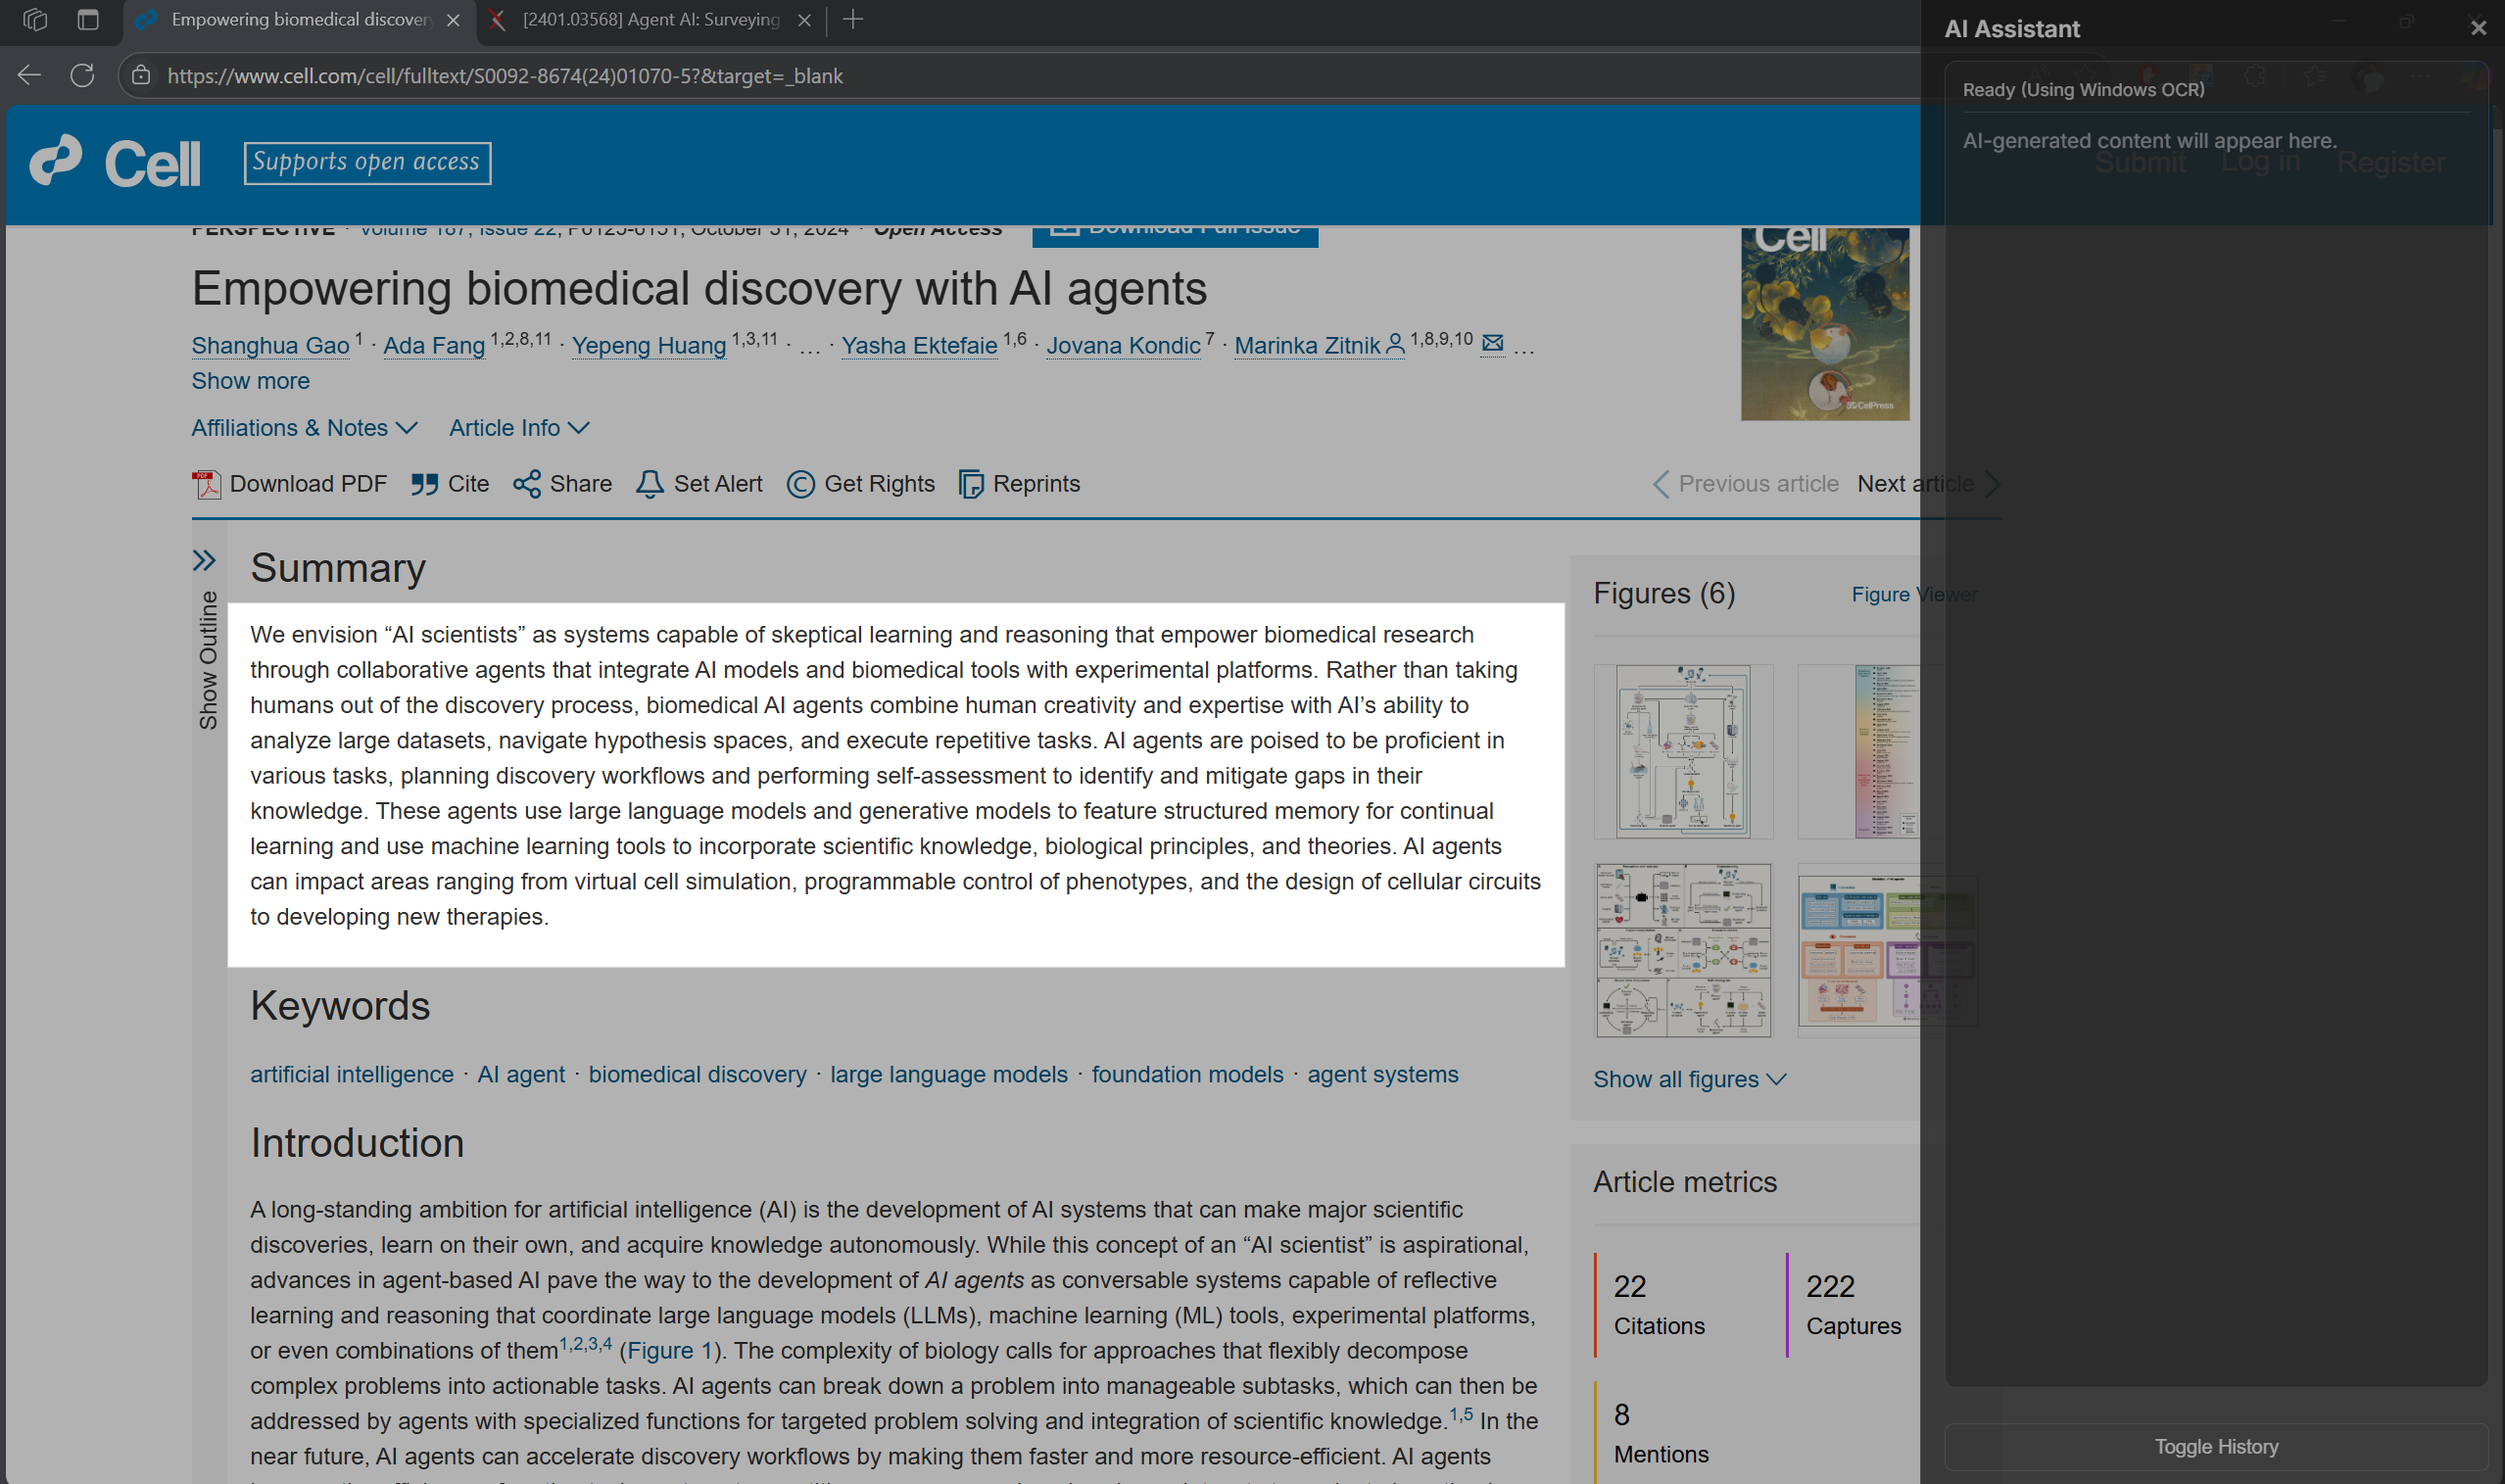
Task: Click the Download PDF icon
Action: (x=206, y=484)
